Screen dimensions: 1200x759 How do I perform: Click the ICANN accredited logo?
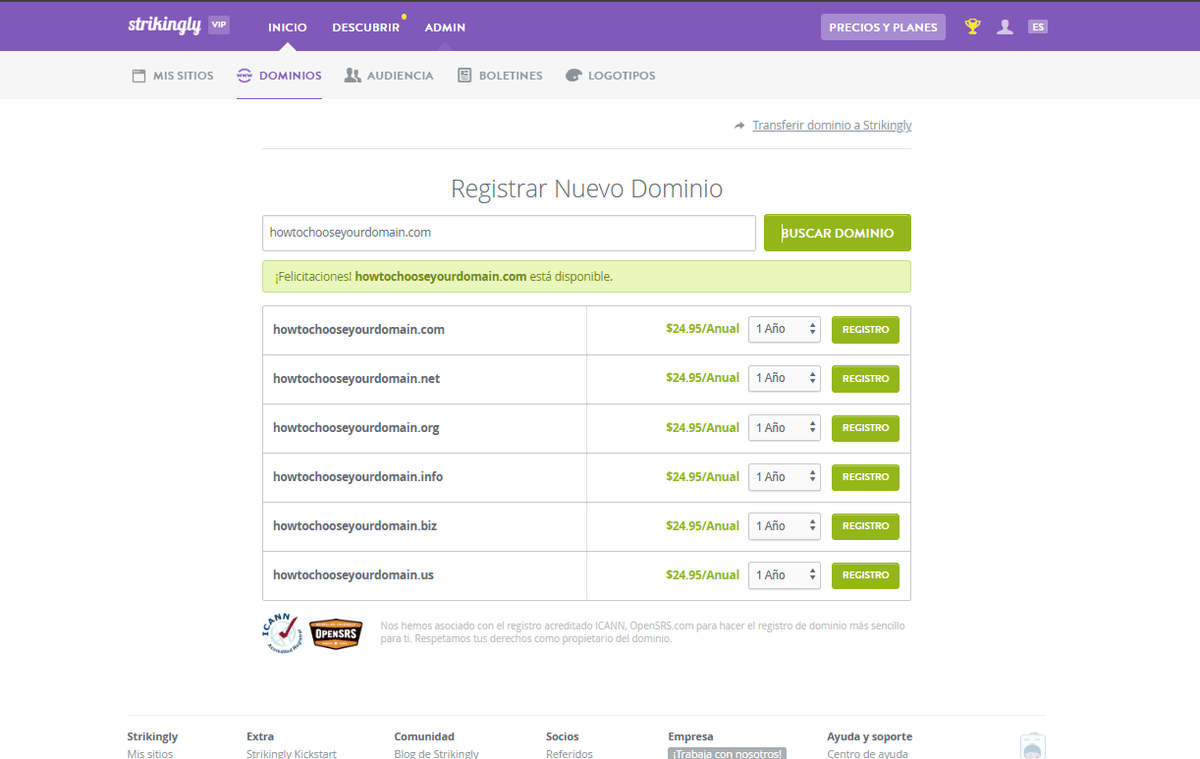[x=282, y=633]
